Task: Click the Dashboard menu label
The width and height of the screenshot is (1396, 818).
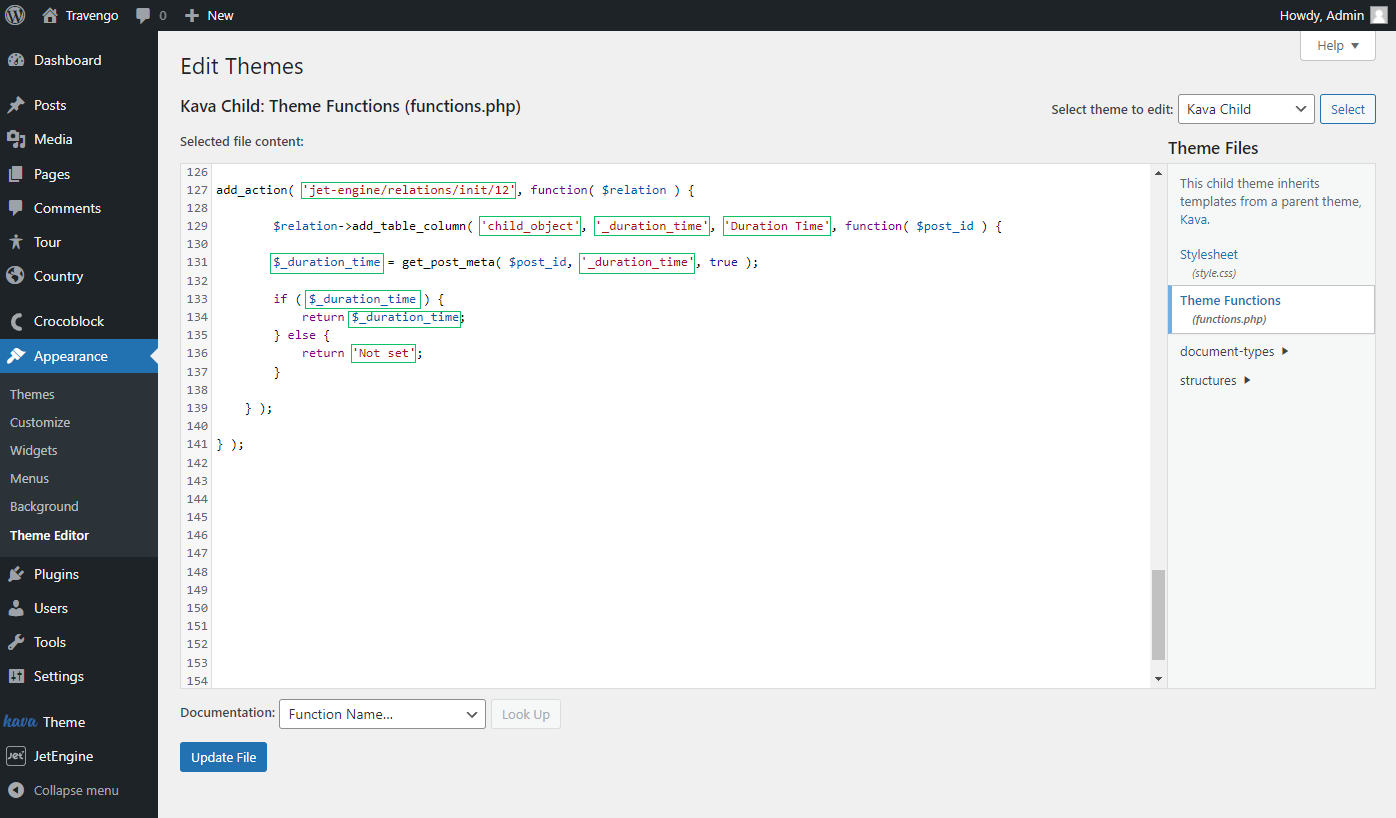Action: coord(67,60)
